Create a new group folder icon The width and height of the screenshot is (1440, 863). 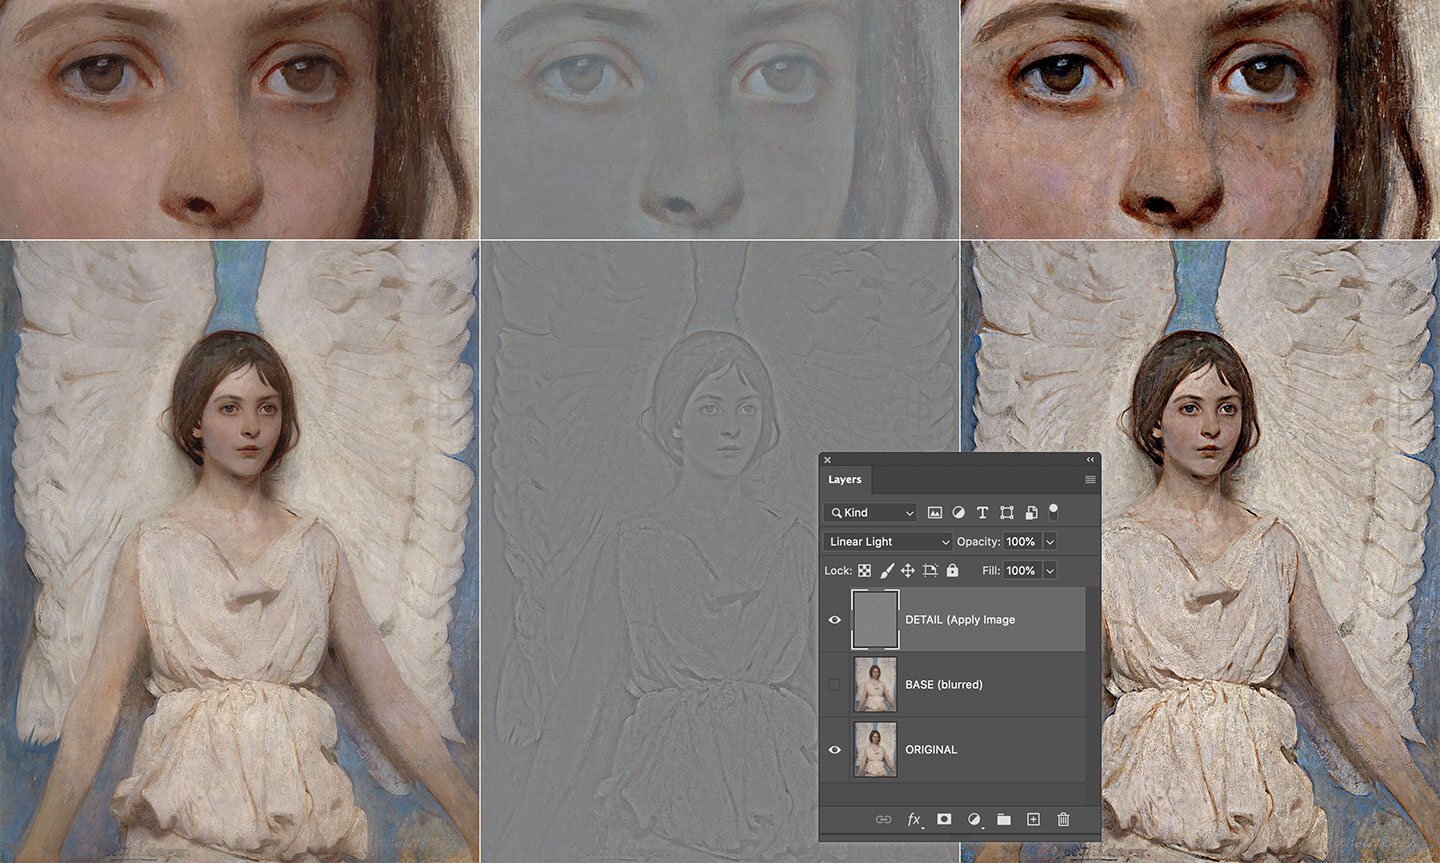click(1004, 819)
